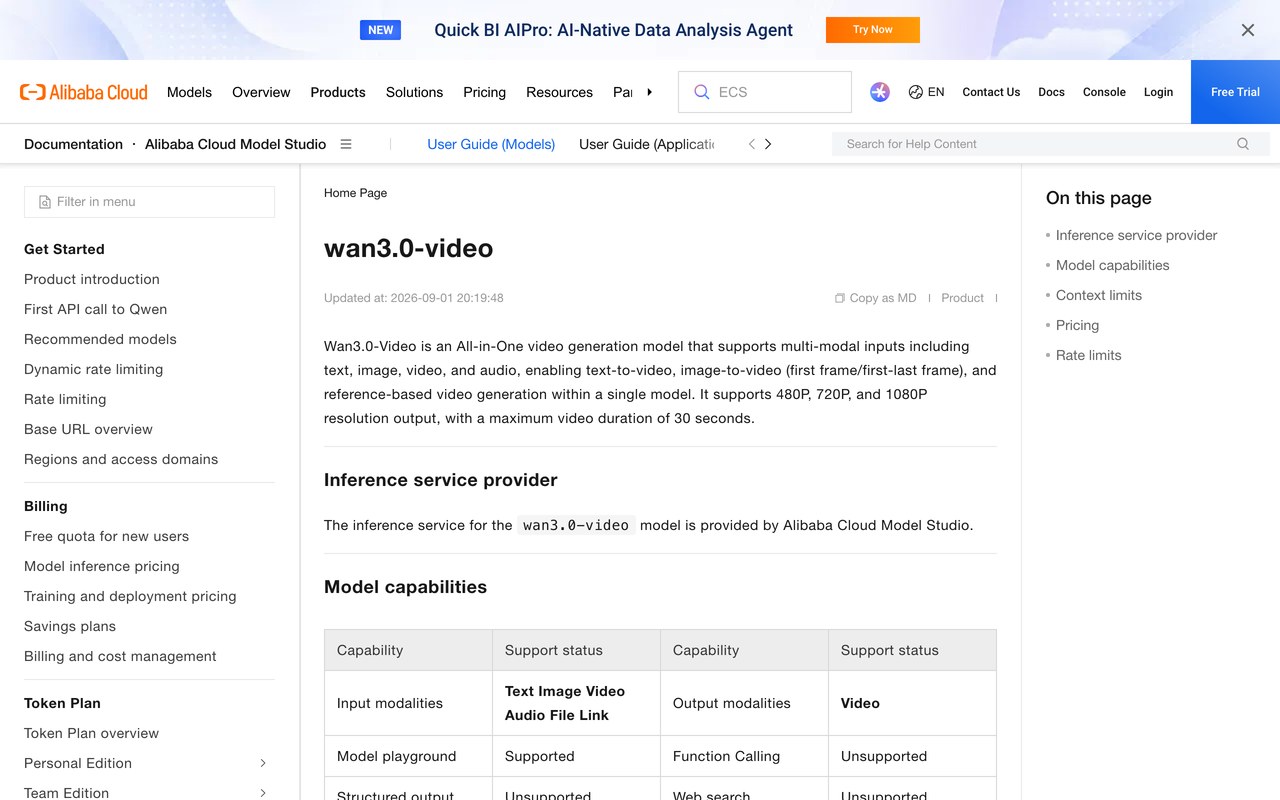1280x800 pixels.
Task: Open Regions and access domains
Action: click(x=121, y=459)
